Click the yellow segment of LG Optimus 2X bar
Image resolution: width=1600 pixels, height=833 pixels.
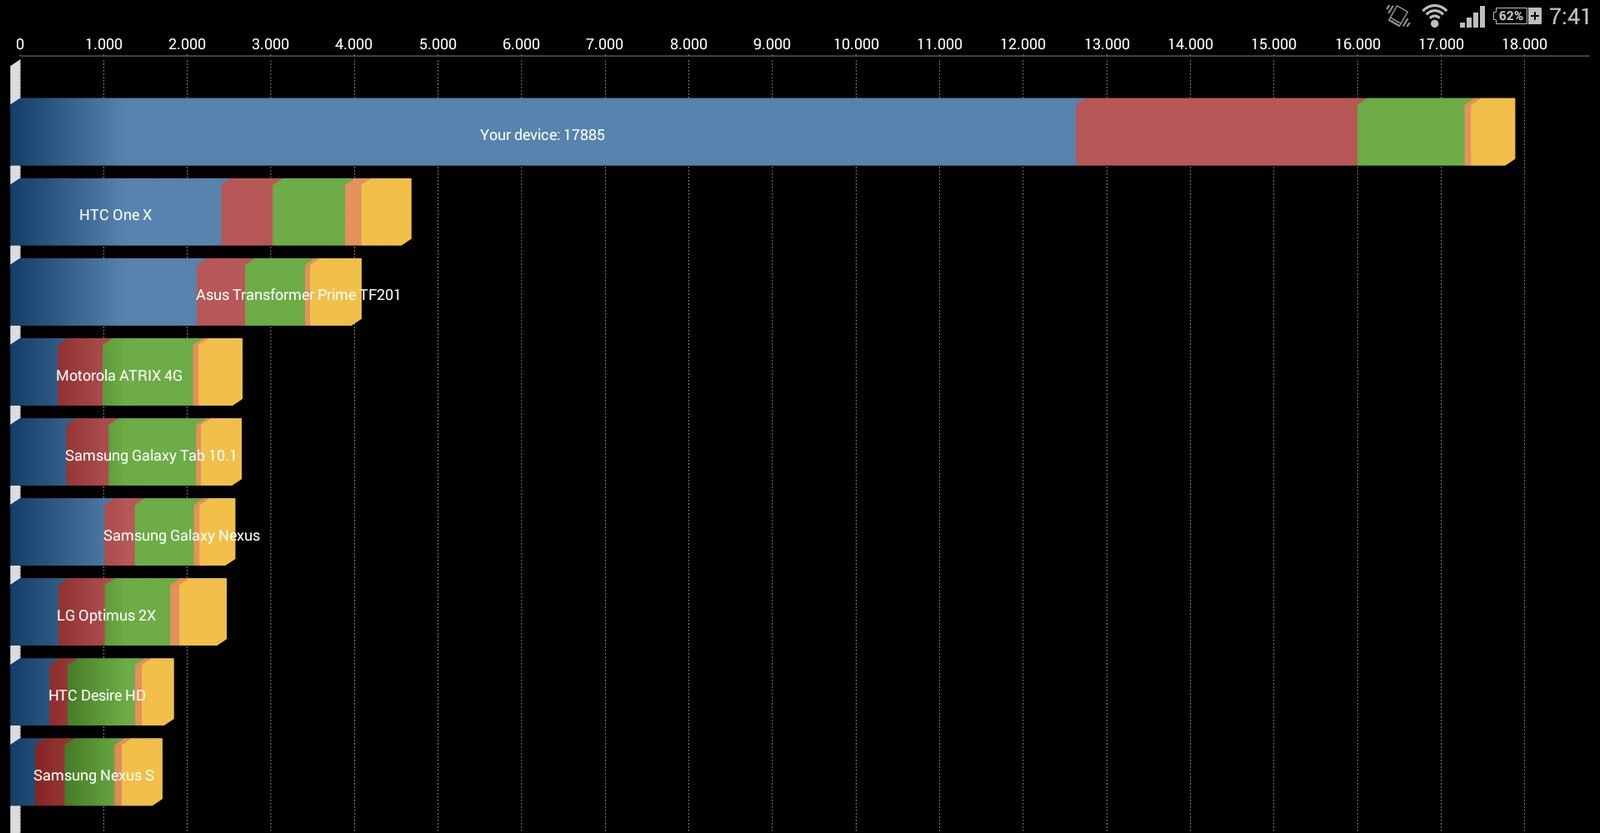click(202, 612)
